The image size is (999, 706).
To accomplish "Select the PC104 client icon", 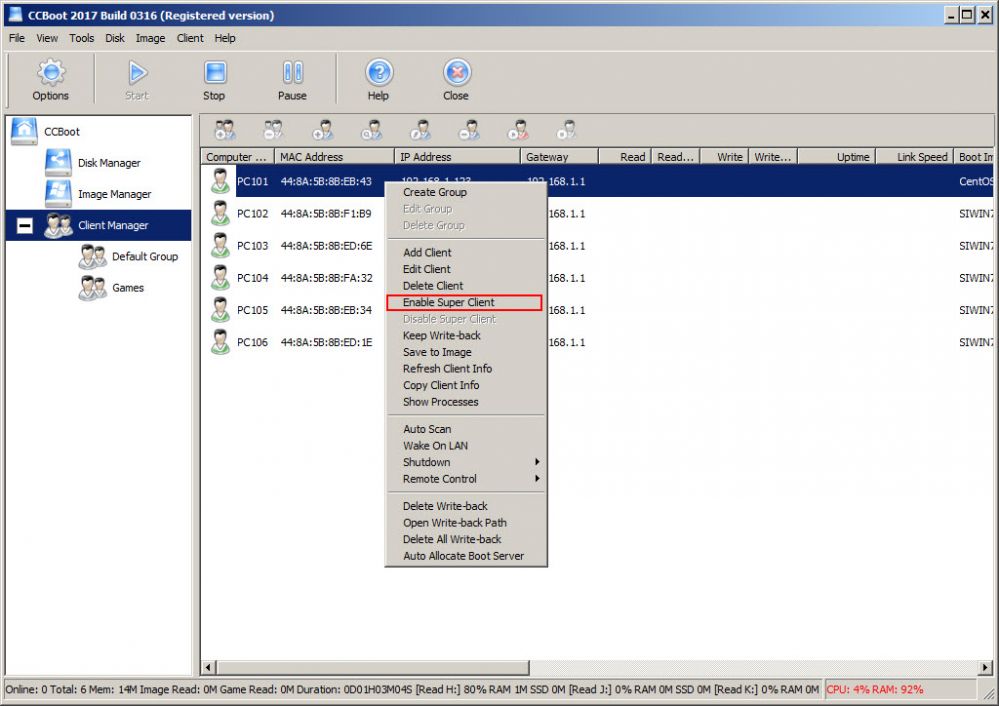I will [220, 278].
